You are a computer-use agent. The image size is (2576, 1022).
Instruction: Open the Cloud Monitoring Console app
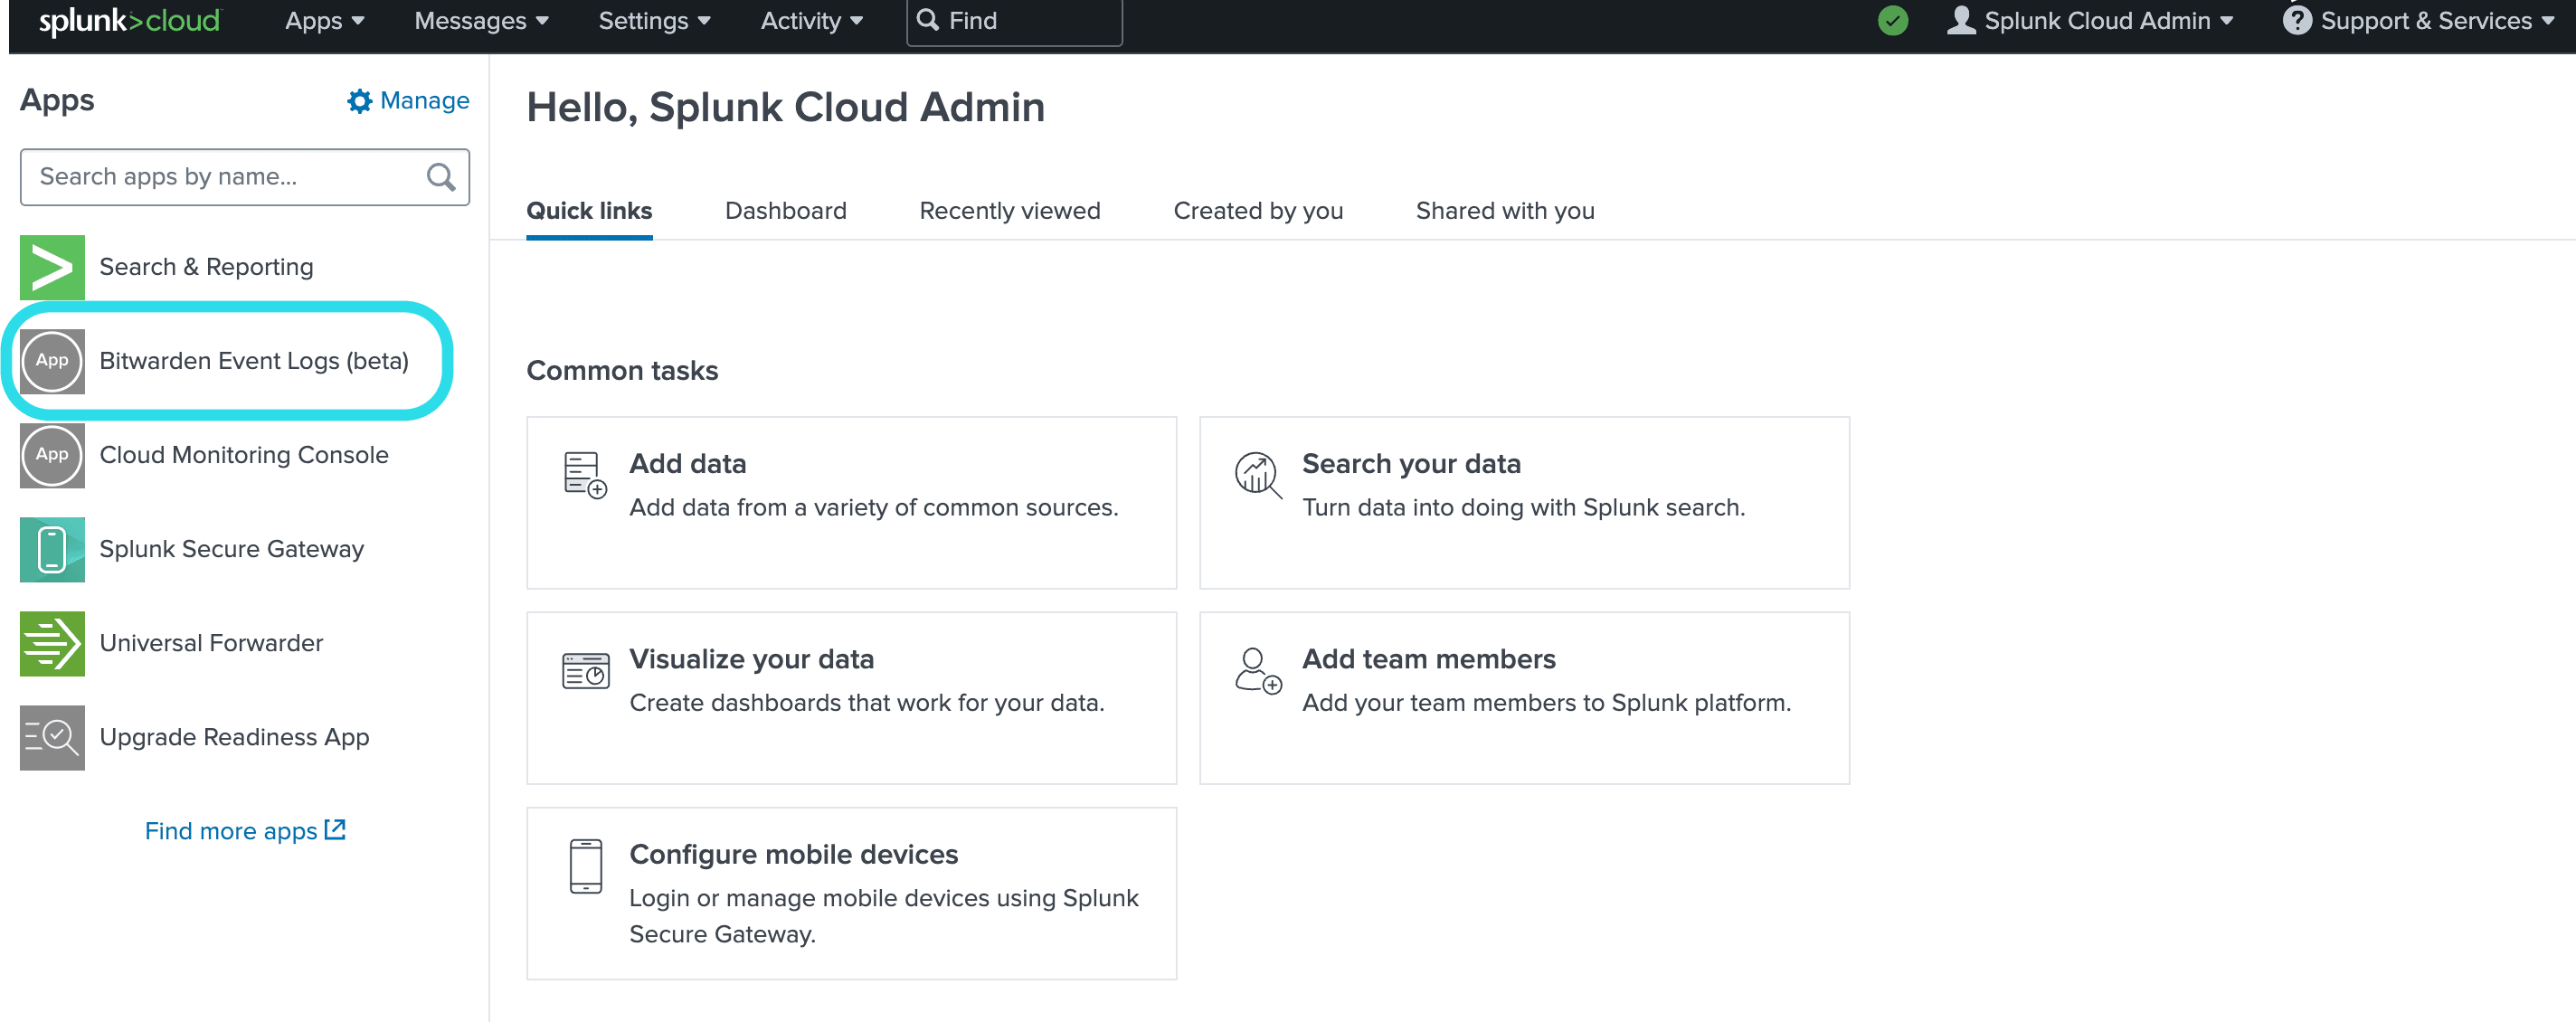pos(243,455)
